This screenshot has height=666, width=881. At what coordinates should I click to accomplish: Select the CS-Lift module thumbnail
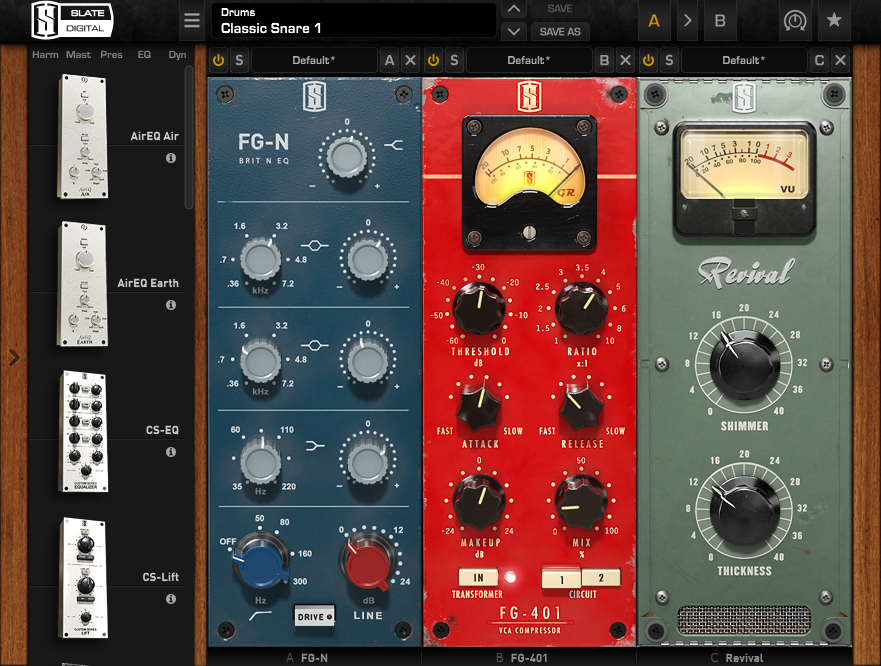tap(83, 577)
